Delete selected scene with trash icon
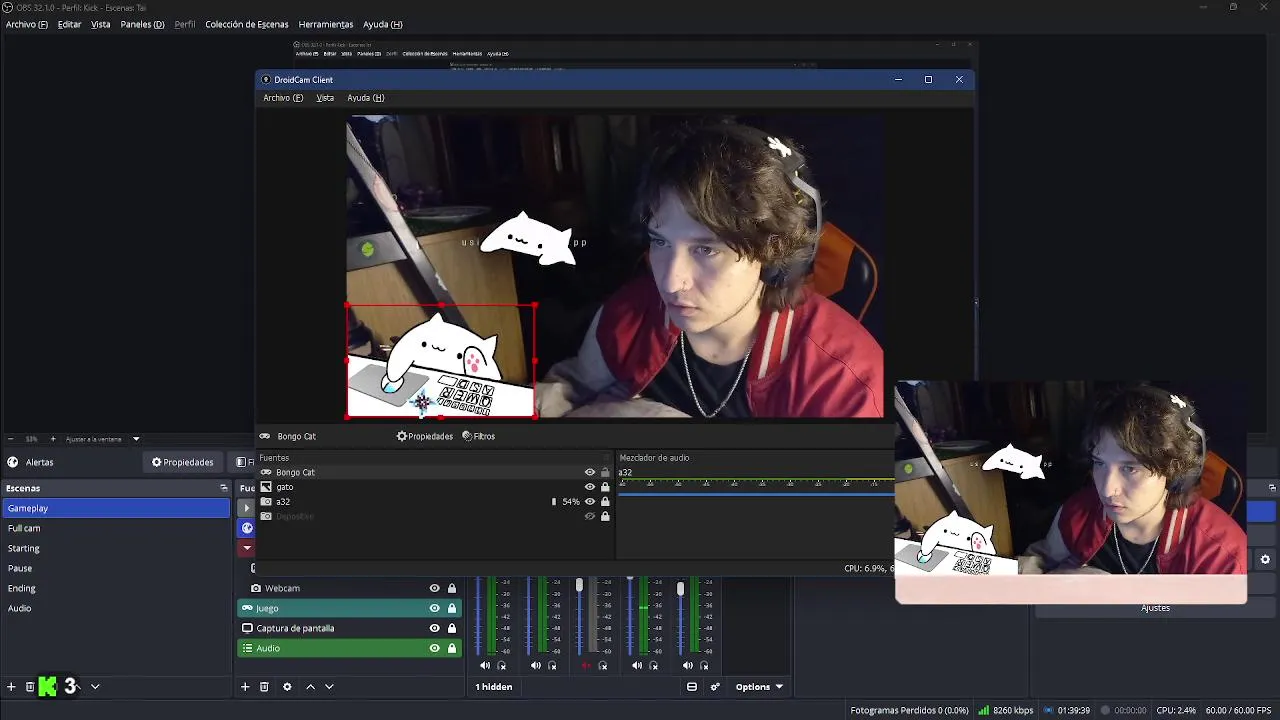Image resolution: width=1280 pixels, height=720 pixels. [x=30, y=687]
